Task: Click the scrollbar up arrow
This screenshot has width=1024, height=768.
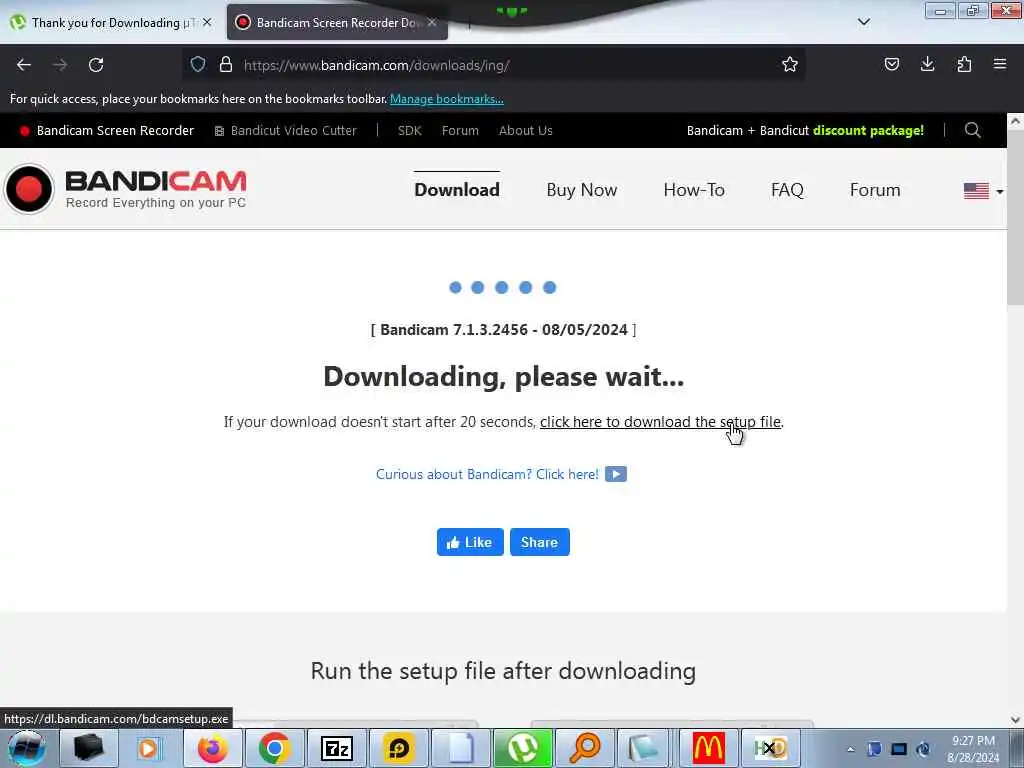Action: [1016, 120]
